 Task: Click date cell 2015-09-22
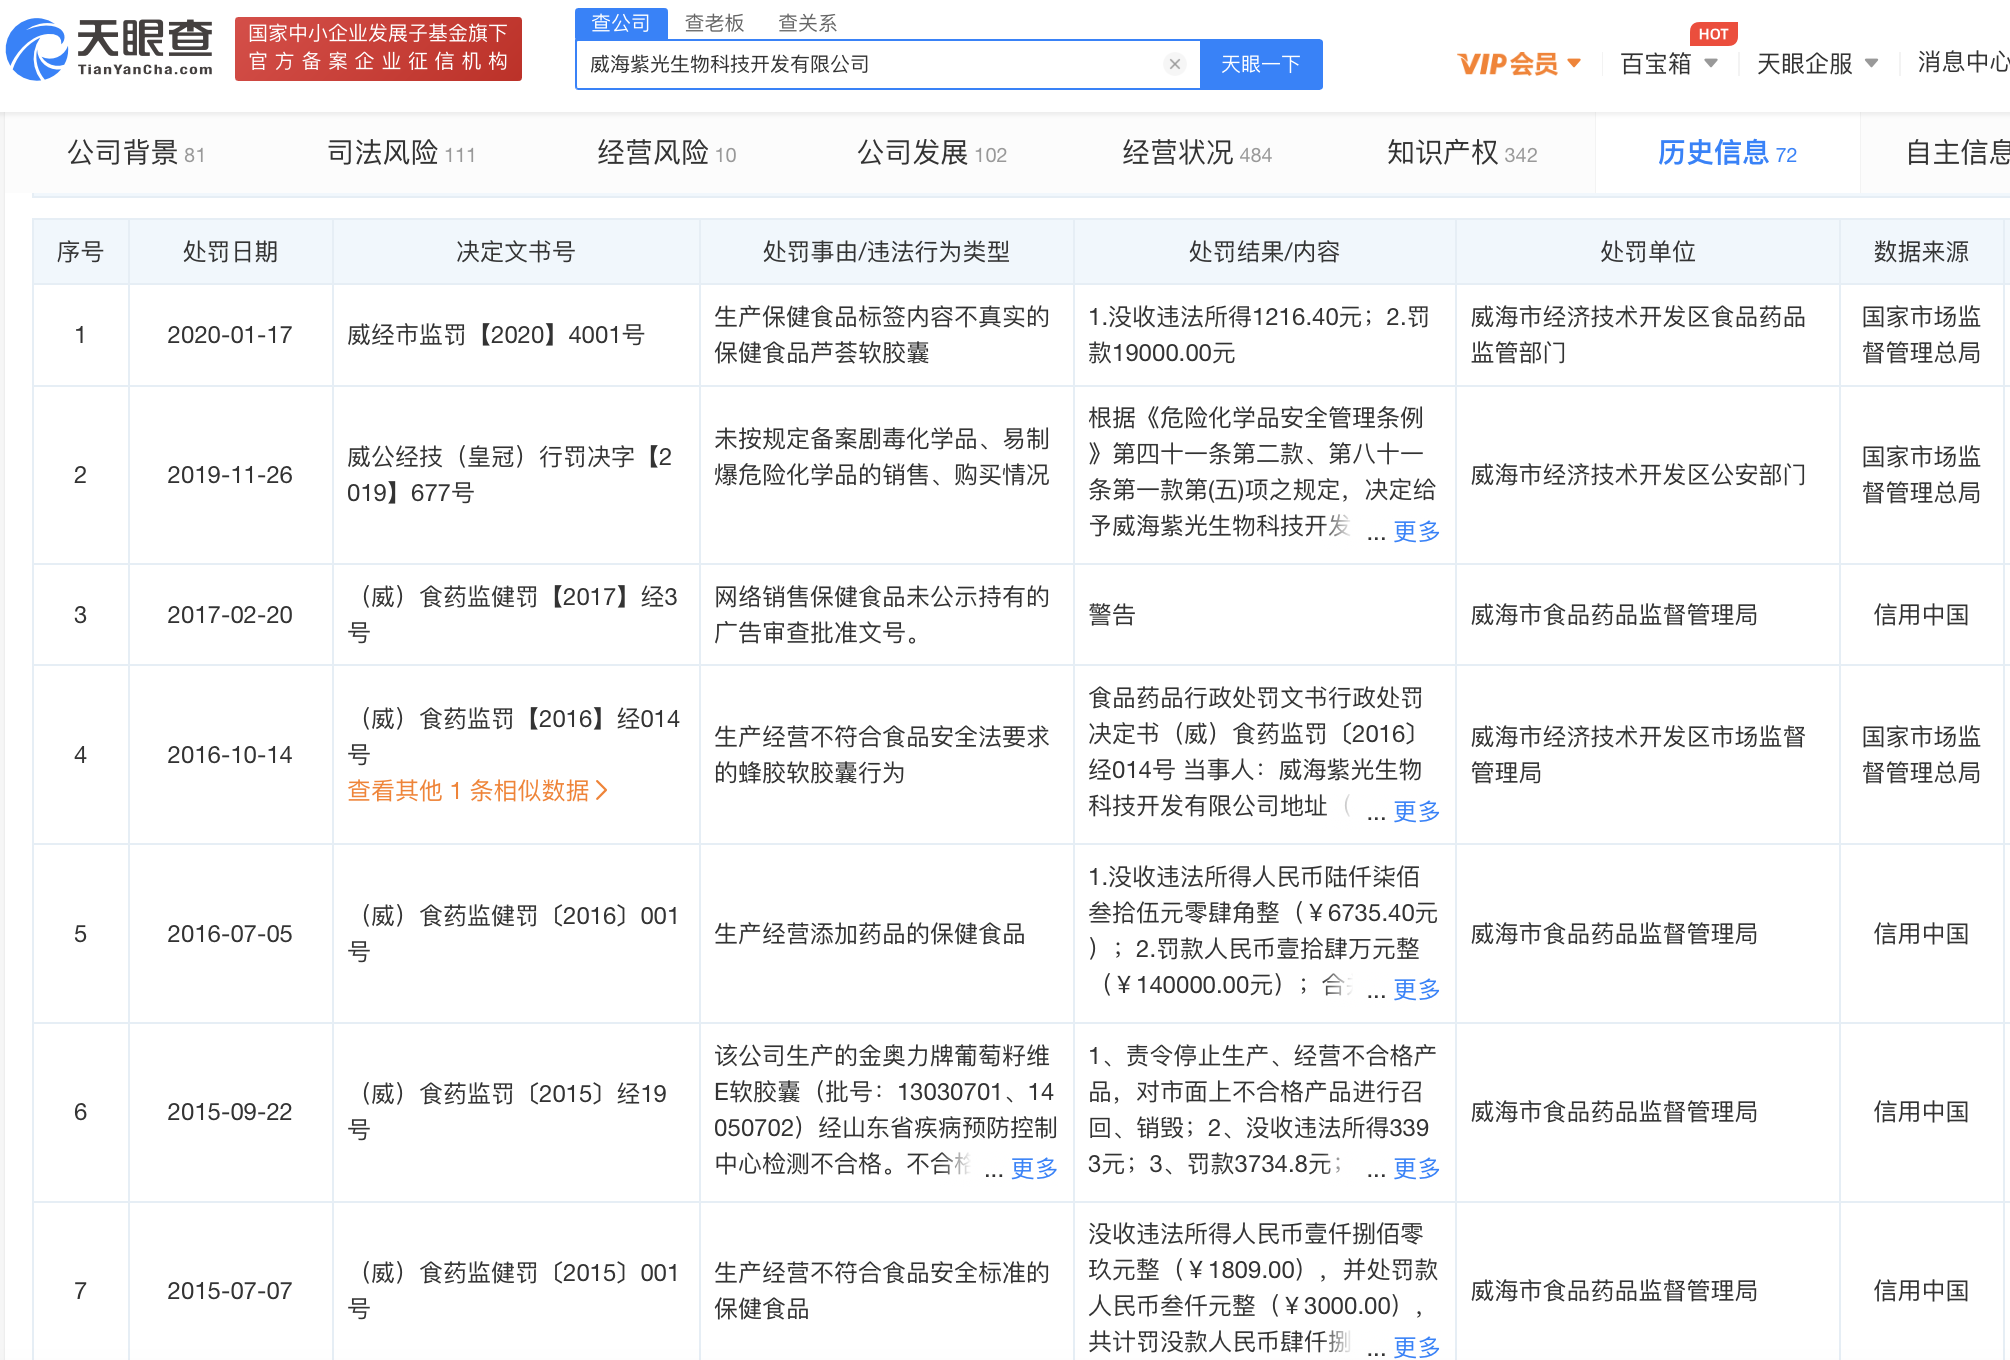point(230,1112)
